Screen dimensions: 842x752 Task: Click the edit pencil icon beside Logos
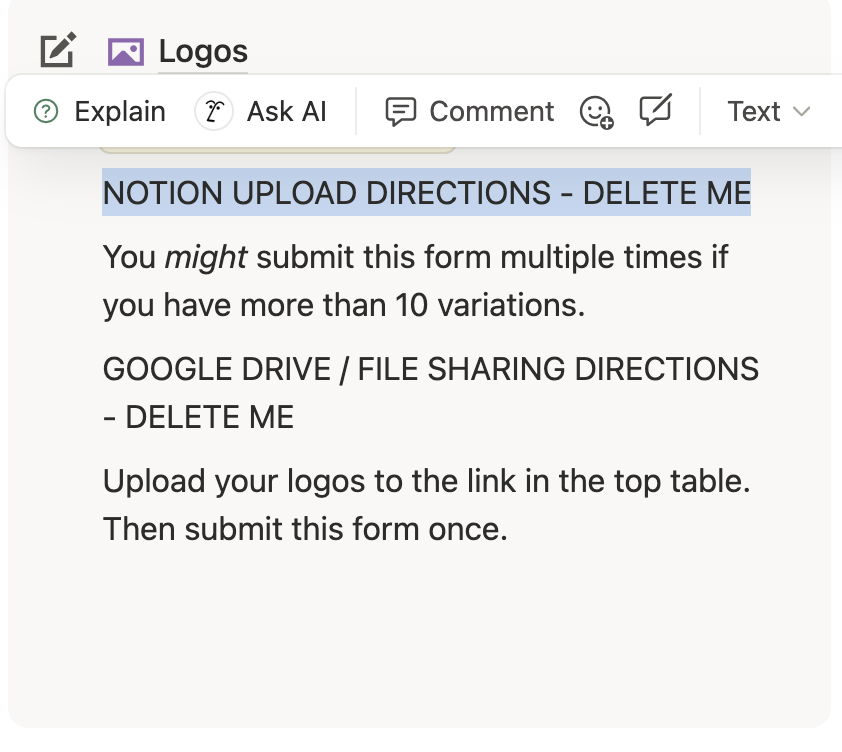pos(57,50)
